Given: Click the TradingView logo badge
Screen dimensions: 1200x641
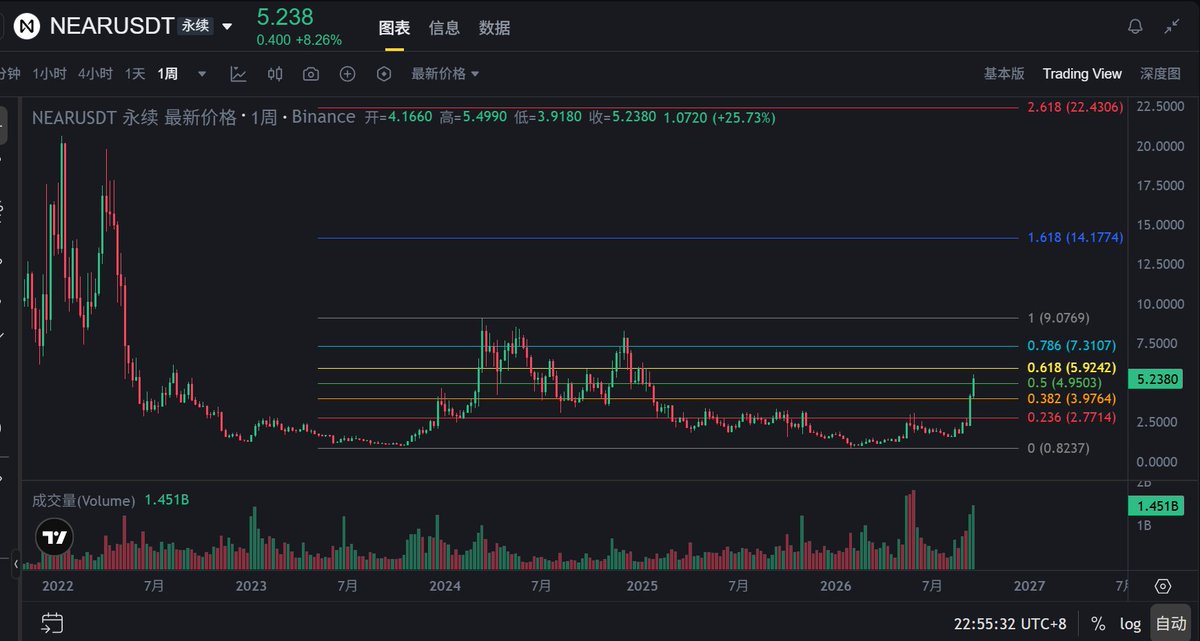Looking at the screenshot, I should tap(54, 536).
